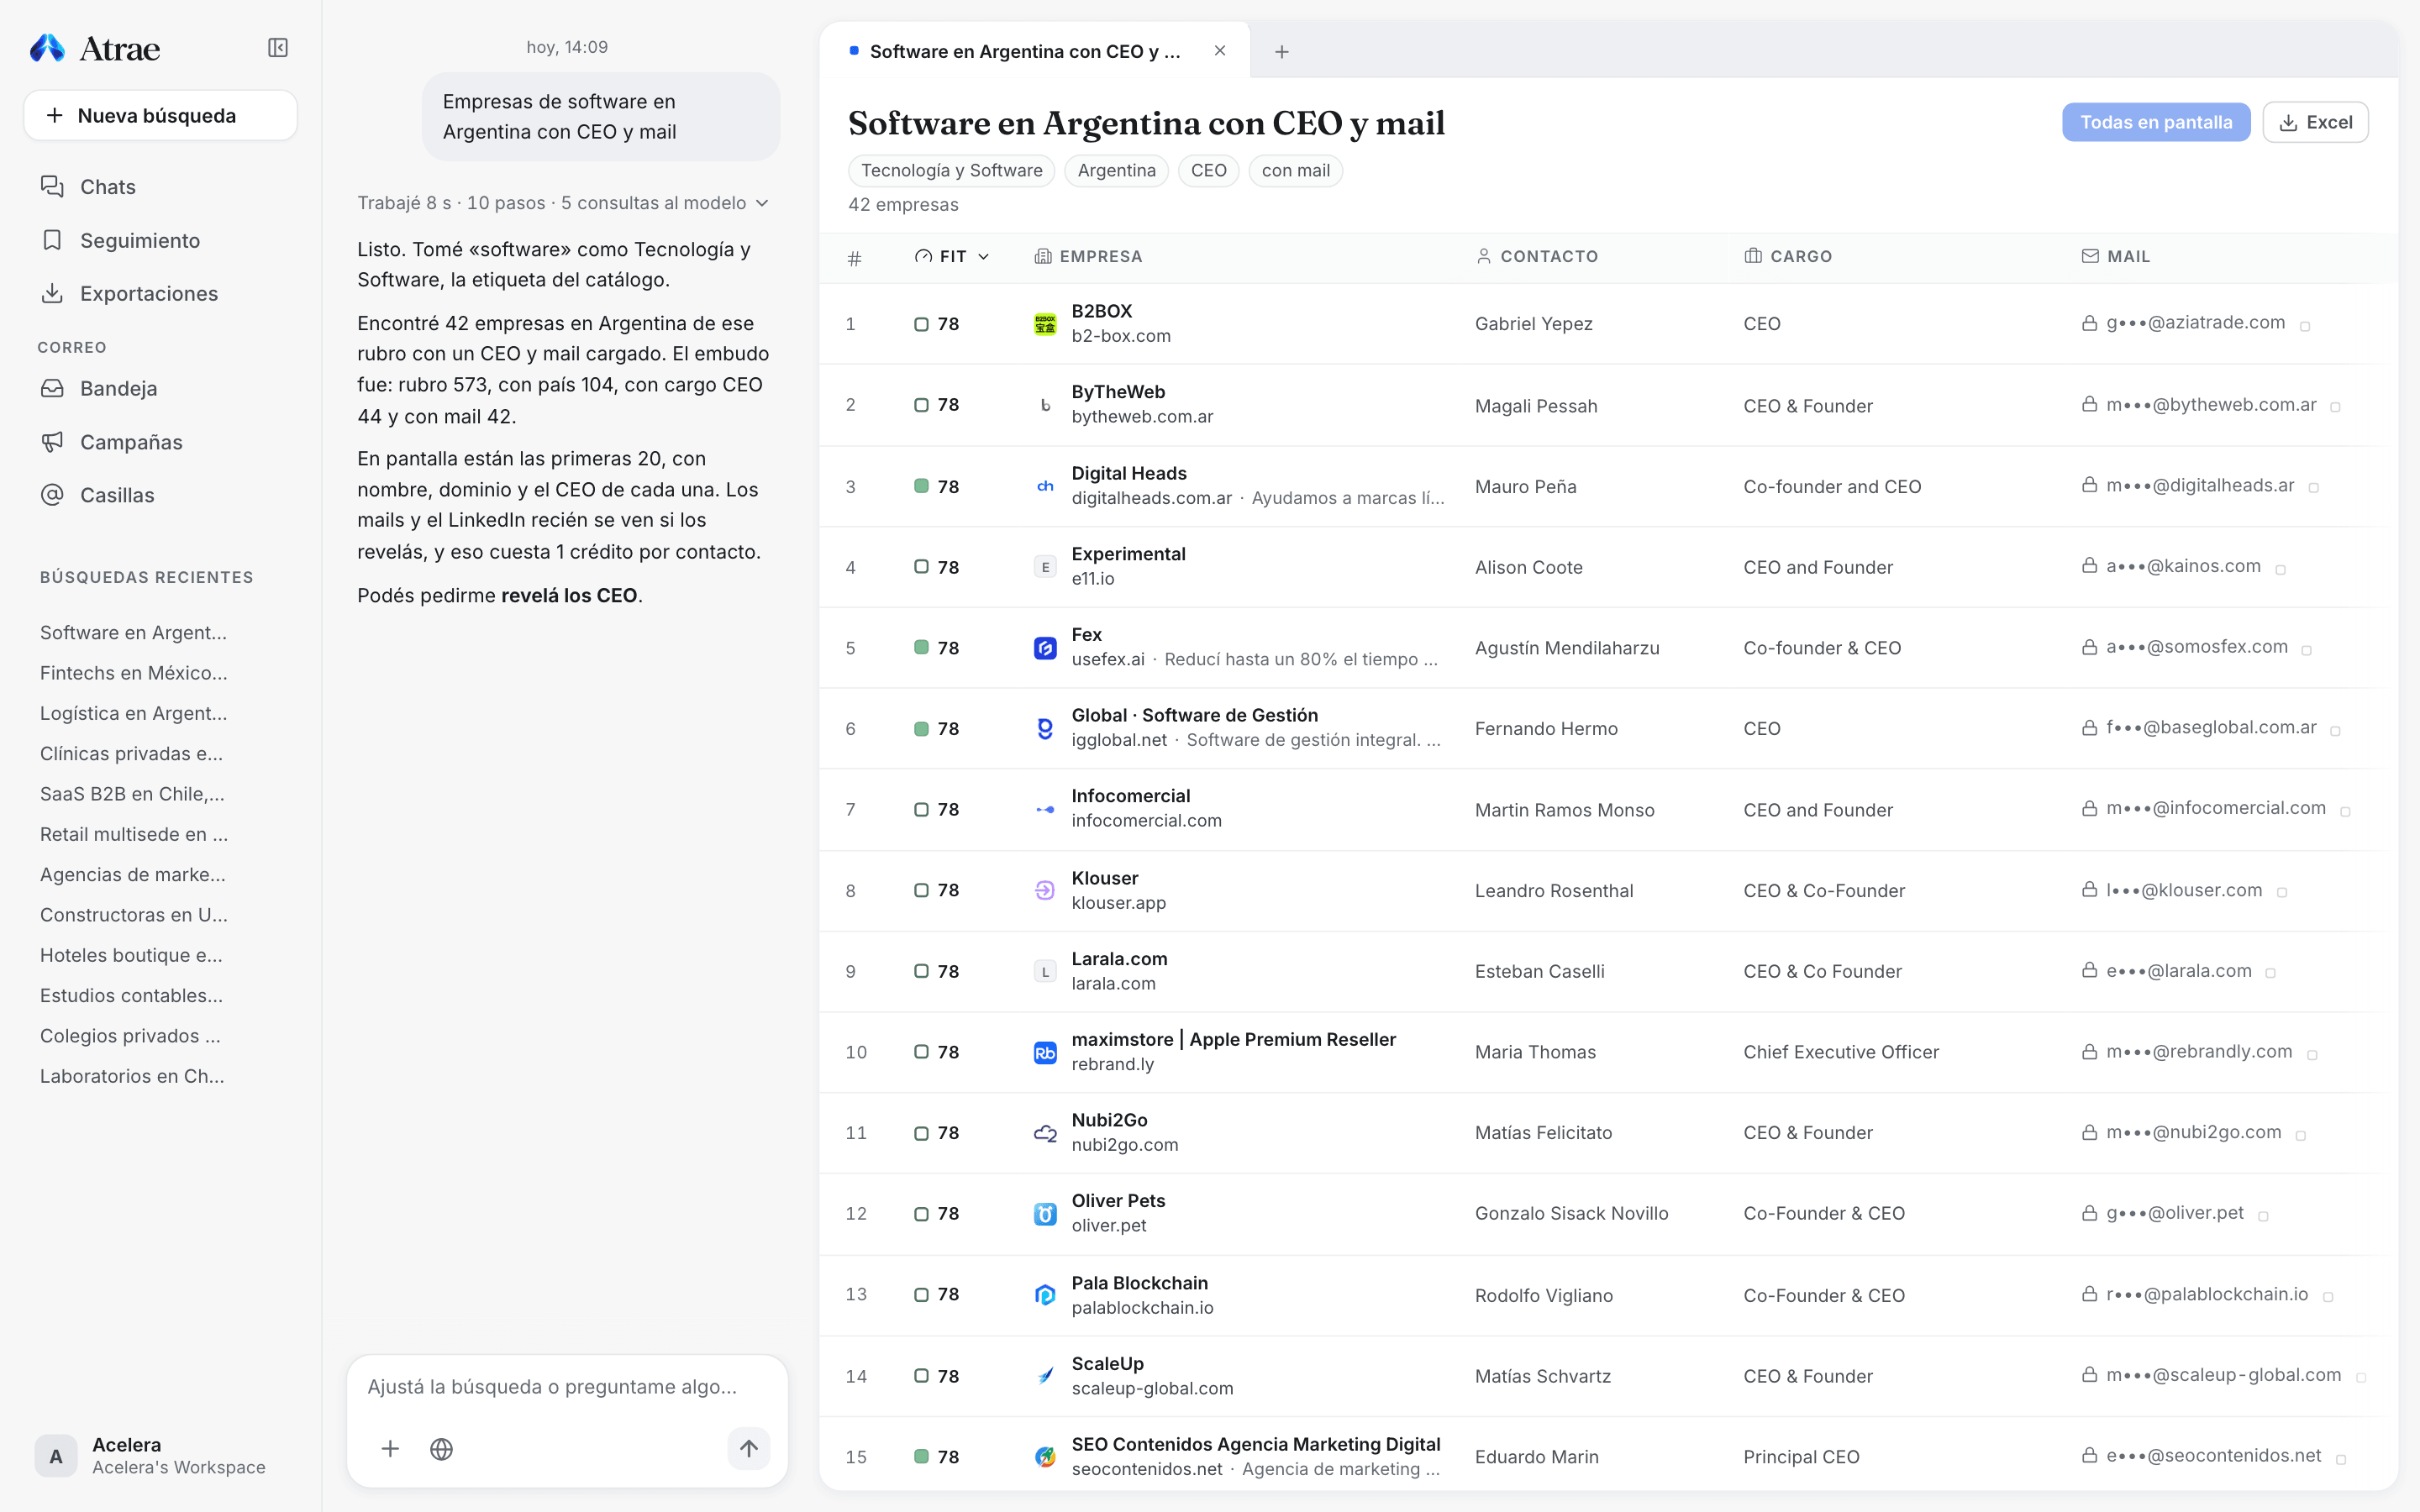This screenshot has height=1512, width=2420.
Task: Click the maximstore Rb logo
Action: tap(1045, 1052)
